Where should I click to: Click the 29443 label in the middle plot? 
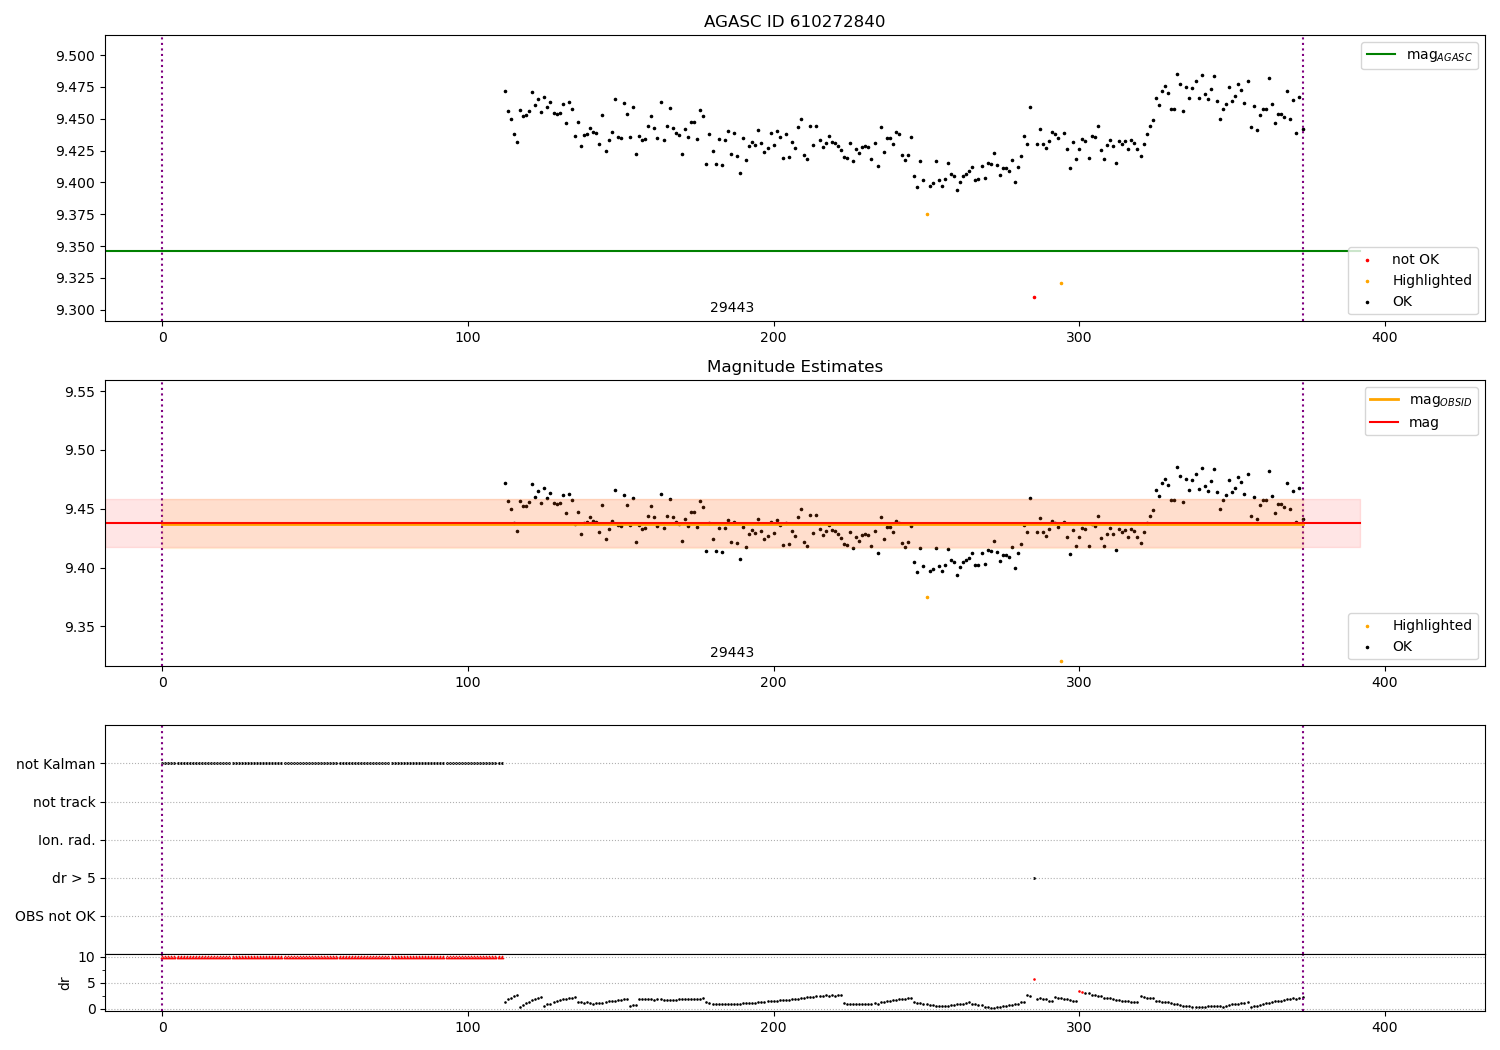(732, 653)
